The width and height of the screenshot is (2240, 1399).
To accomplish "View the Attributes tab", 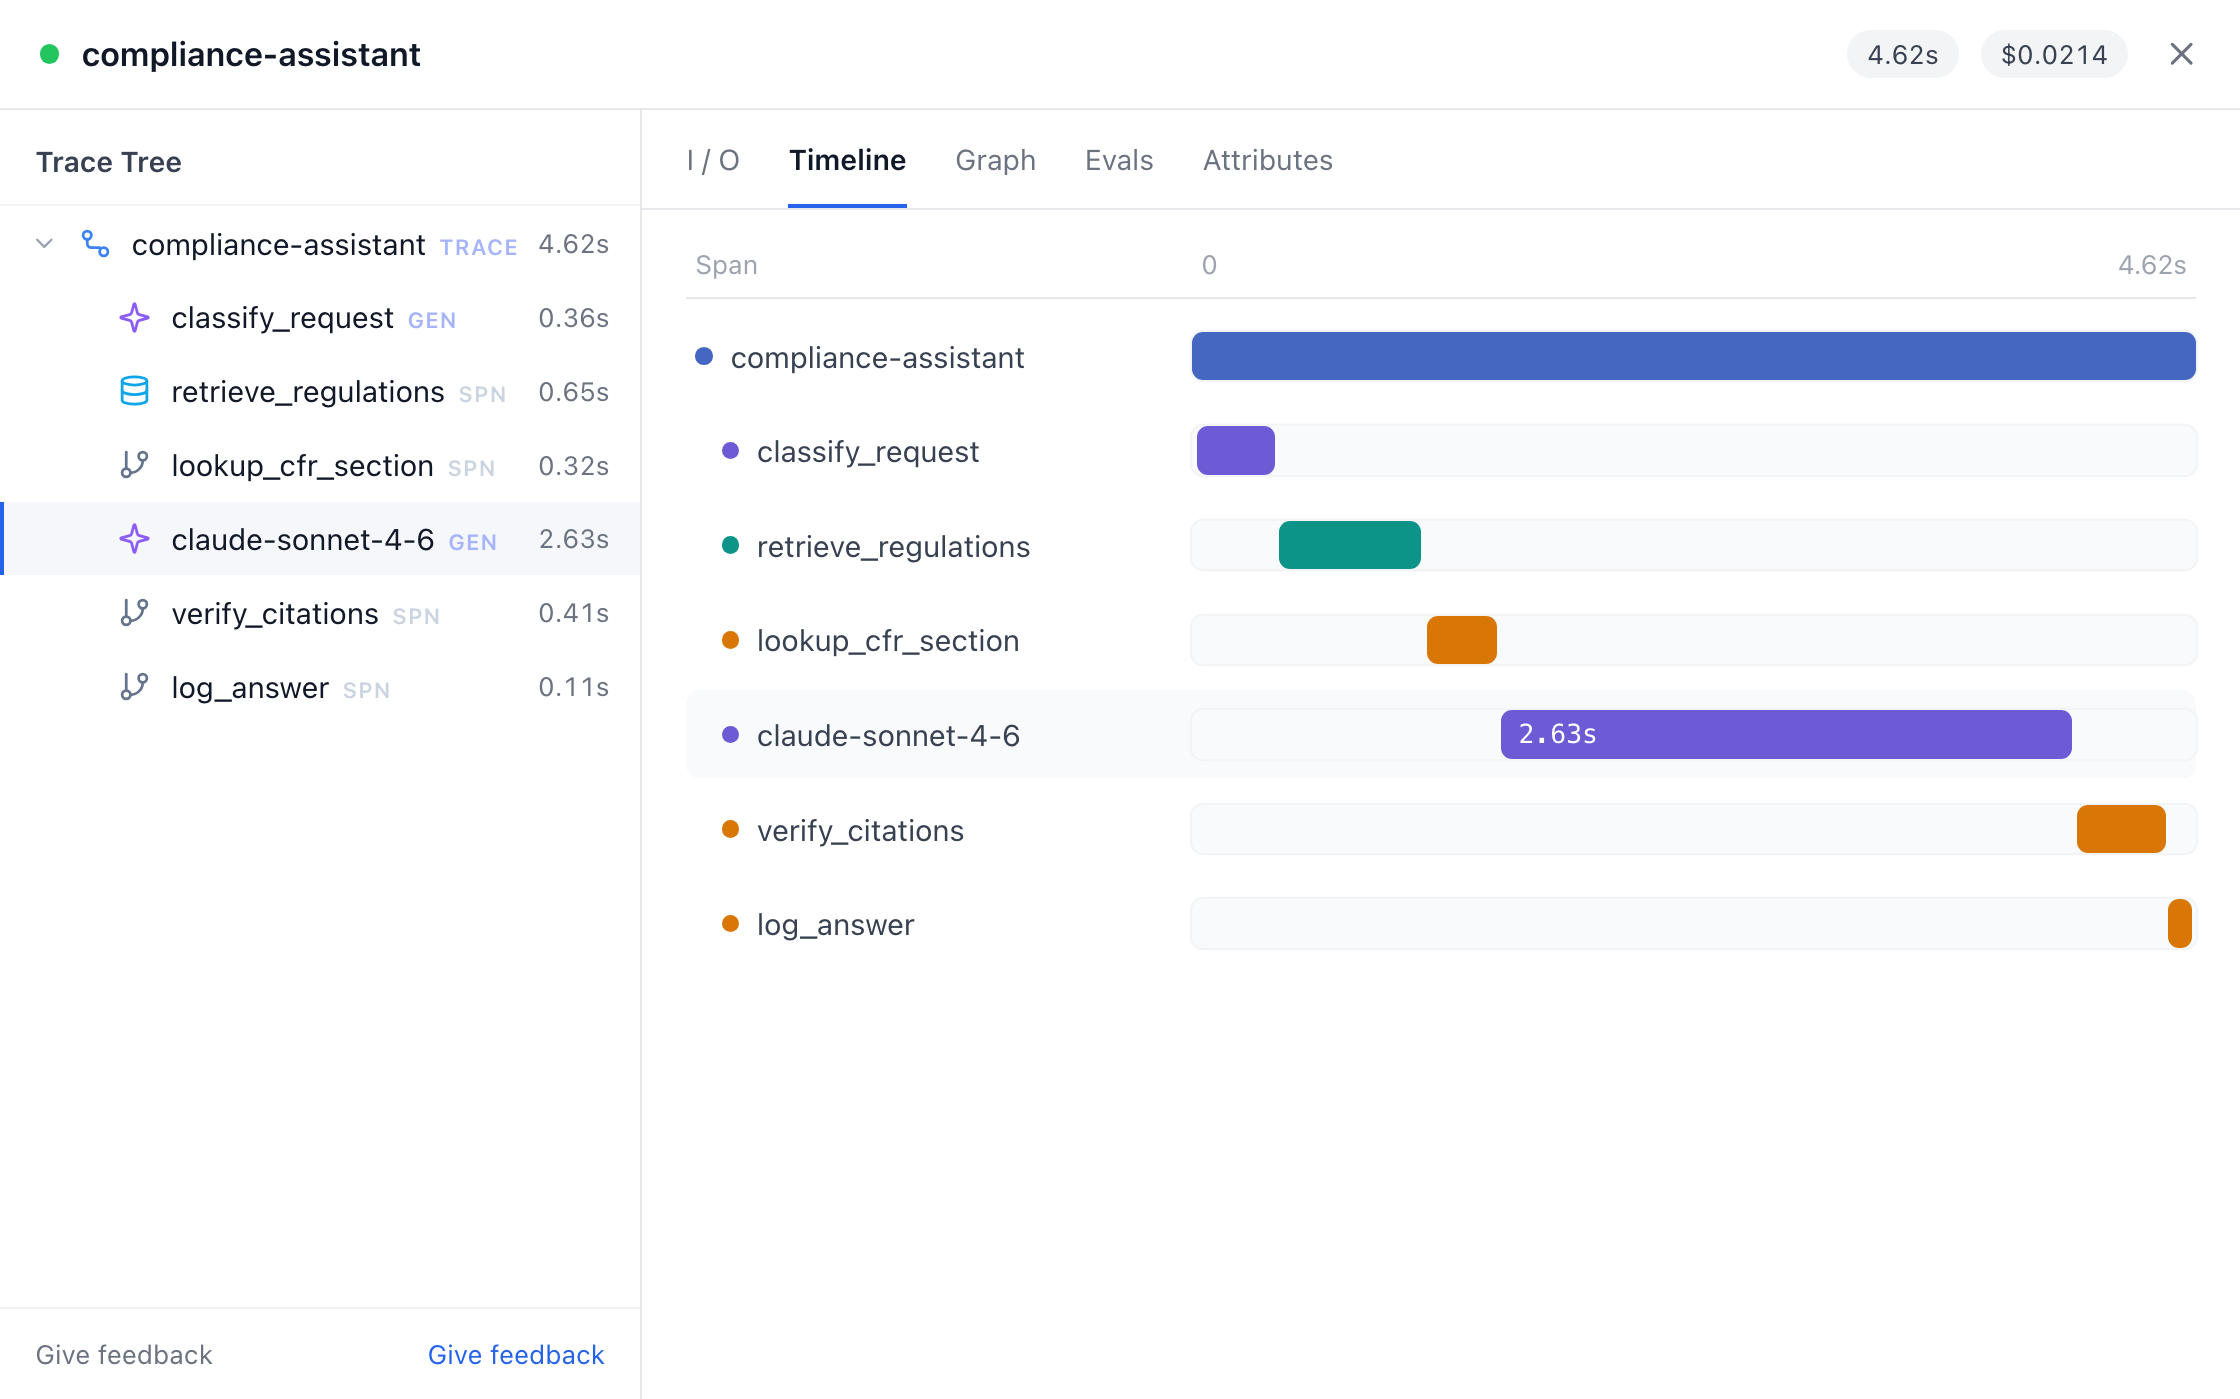I will click(1267, 160).
